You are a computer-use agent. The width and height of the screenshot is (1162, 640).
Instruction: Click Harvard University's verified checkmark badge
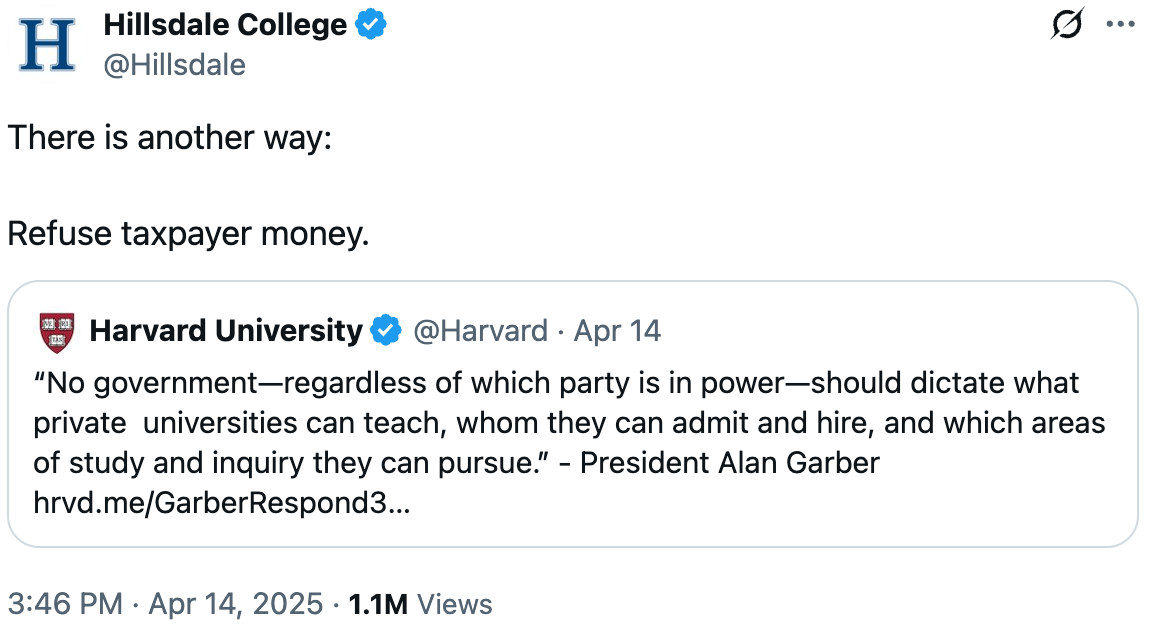386,330
